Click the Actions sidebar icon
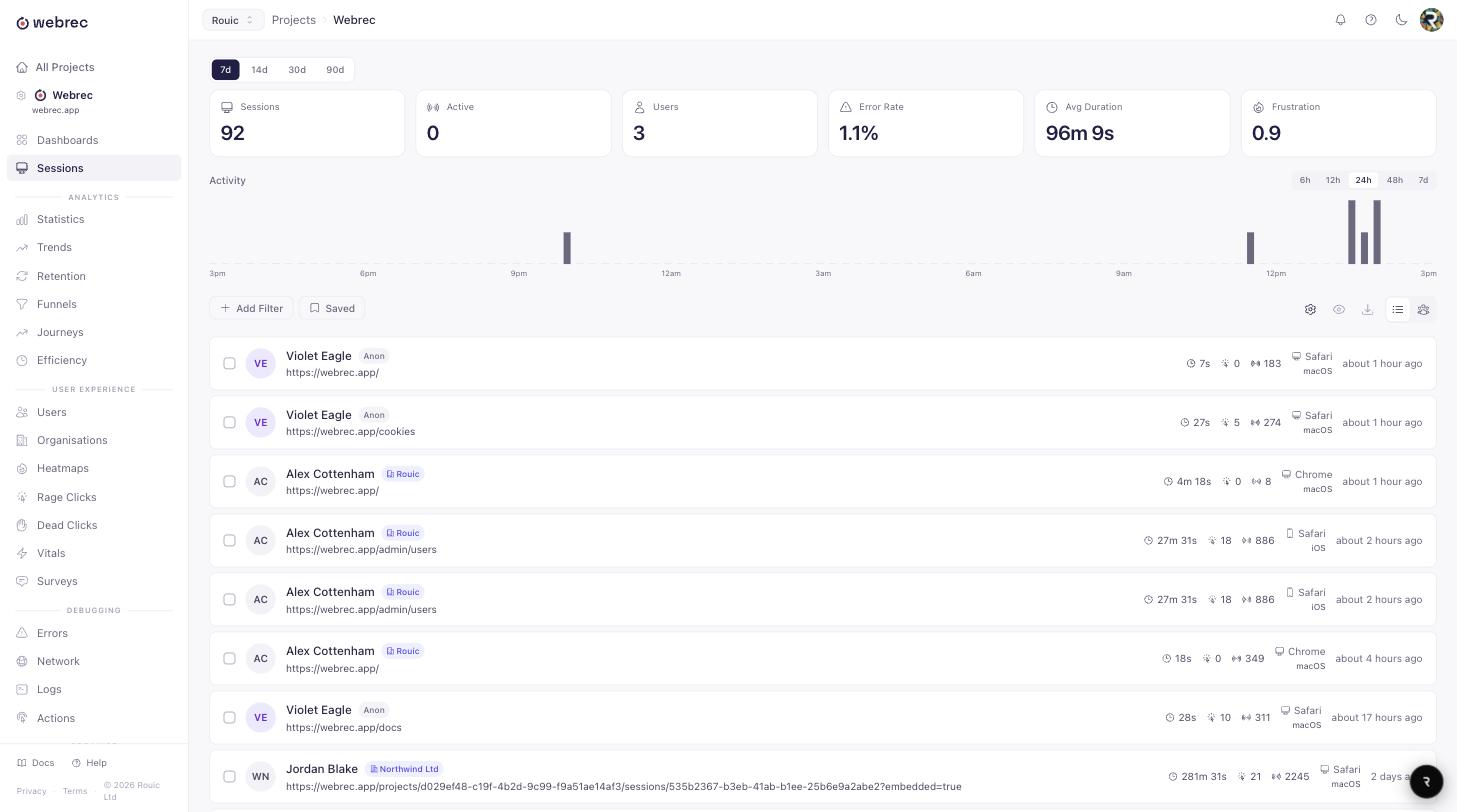 point(22,718)
